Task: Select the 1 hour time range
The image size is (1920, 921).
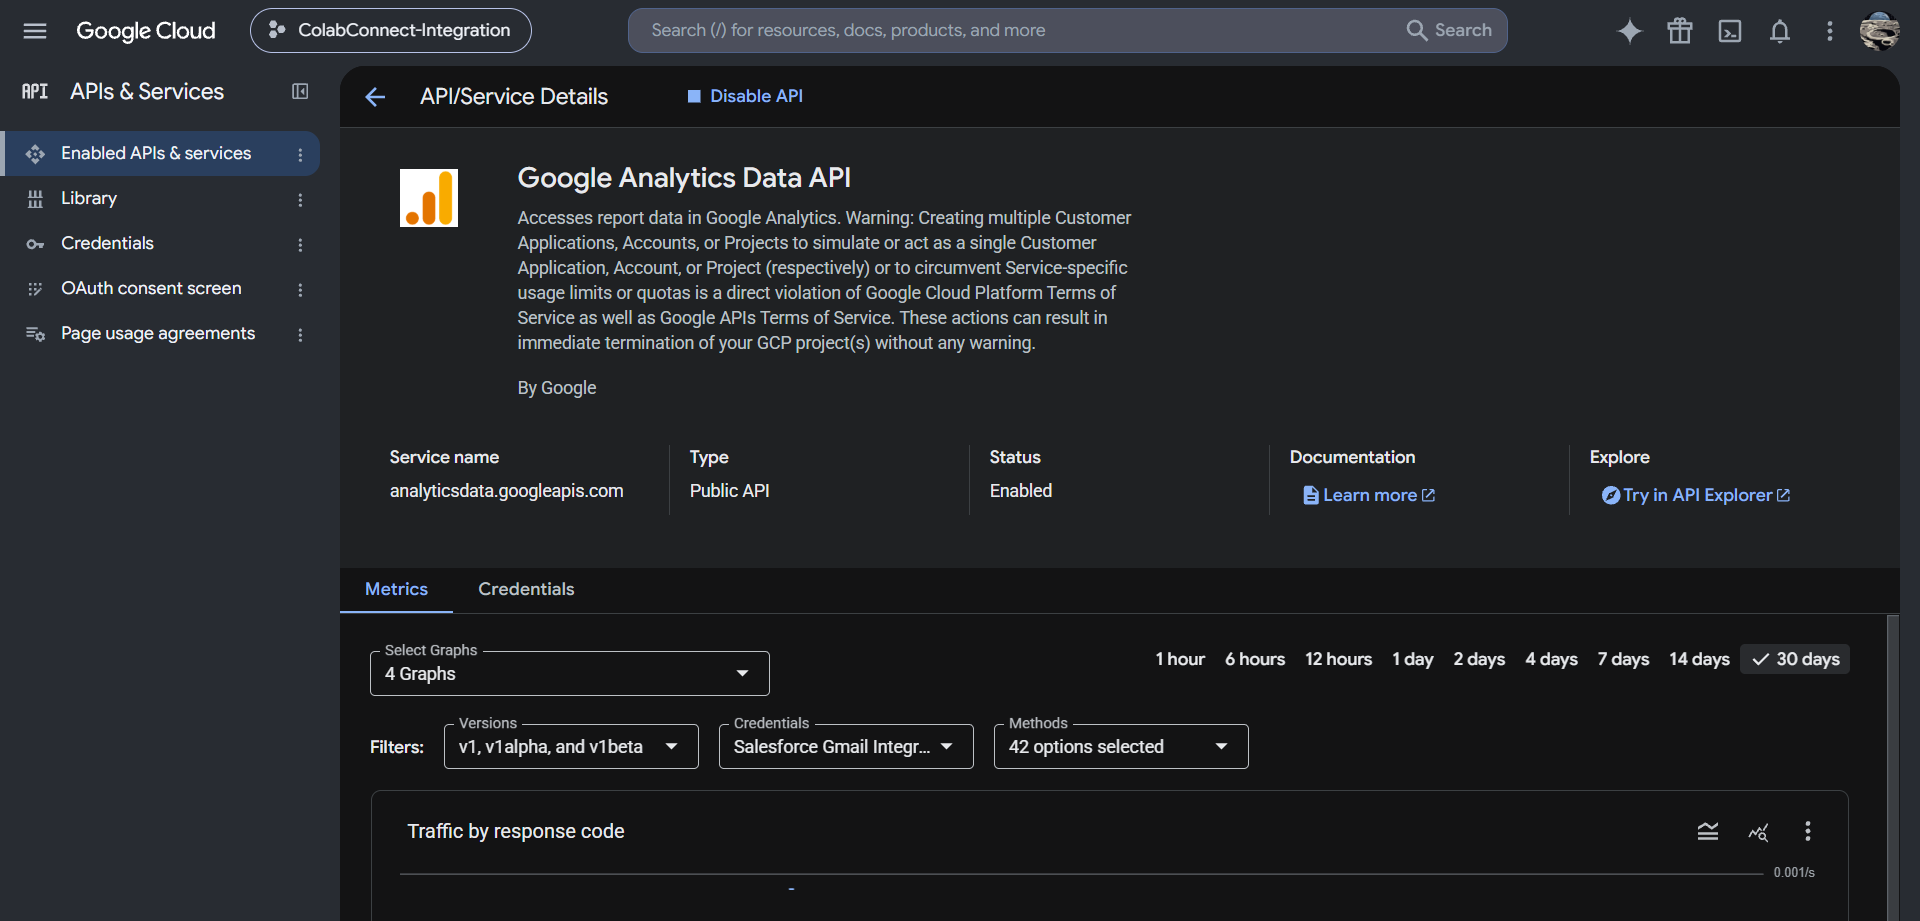Action: [1180, 659]
